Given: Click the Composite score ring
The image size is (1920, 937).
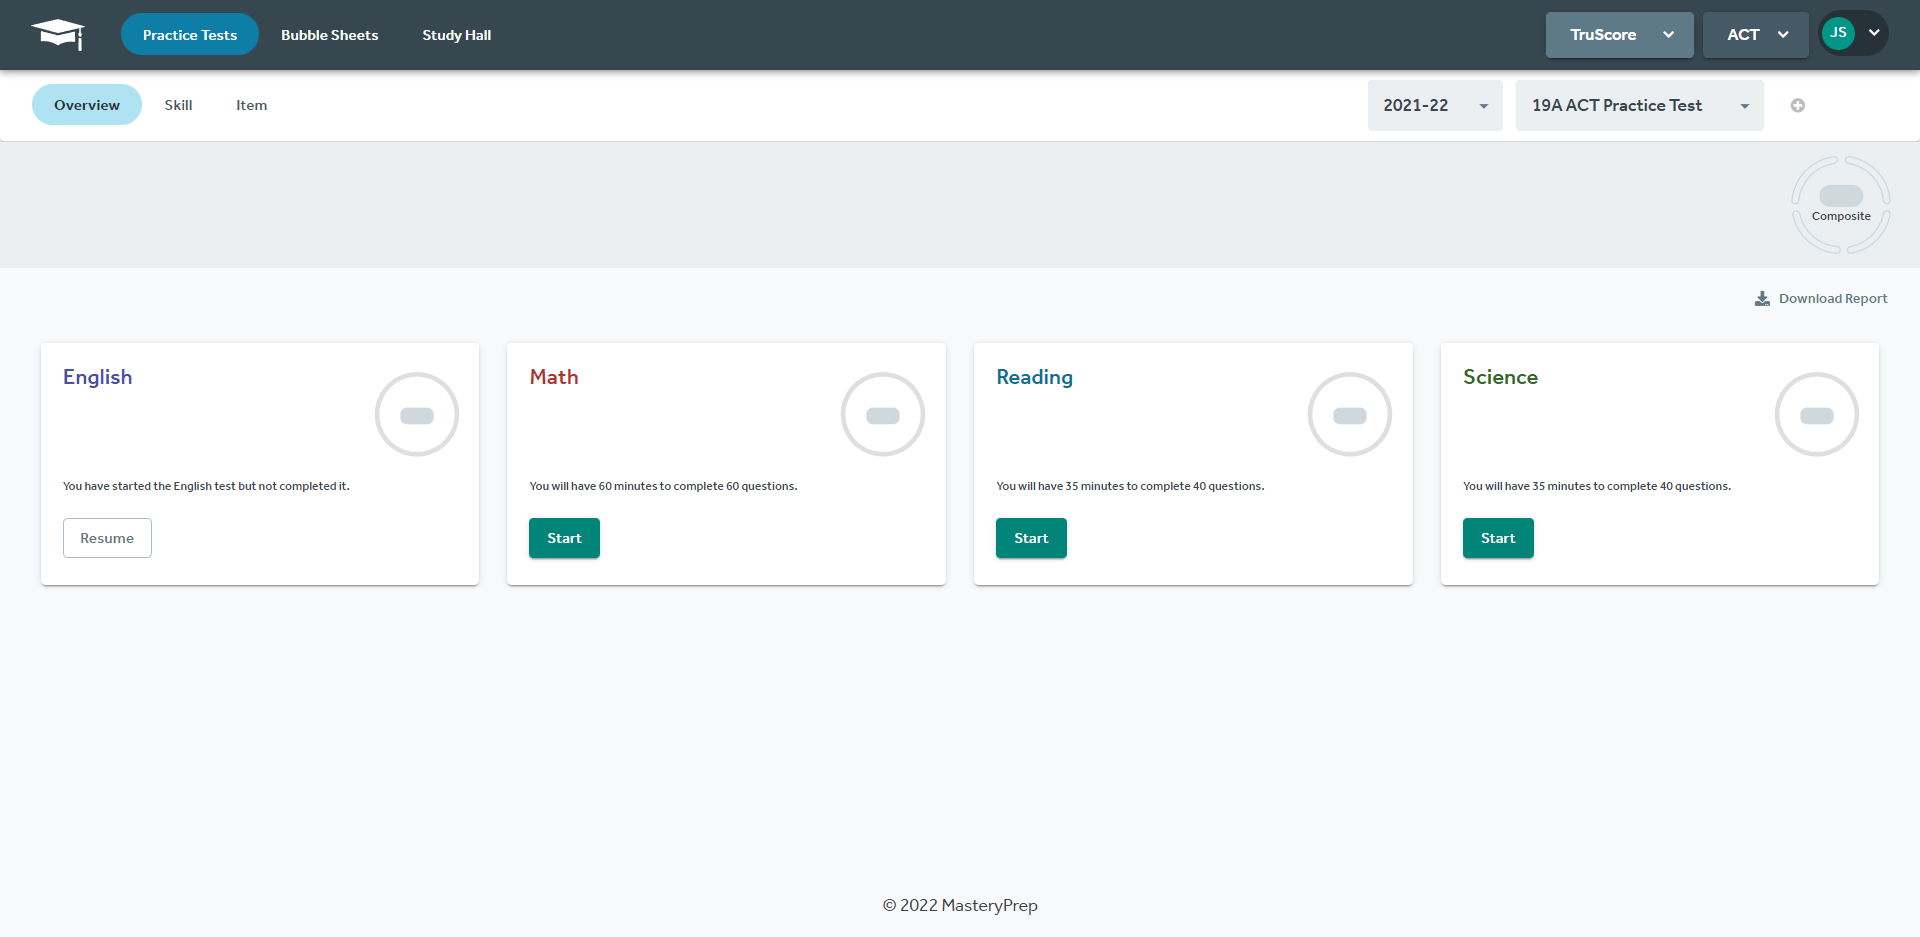Looking at the screenshot, I should pyautogui.click(x=1841, y=203).
